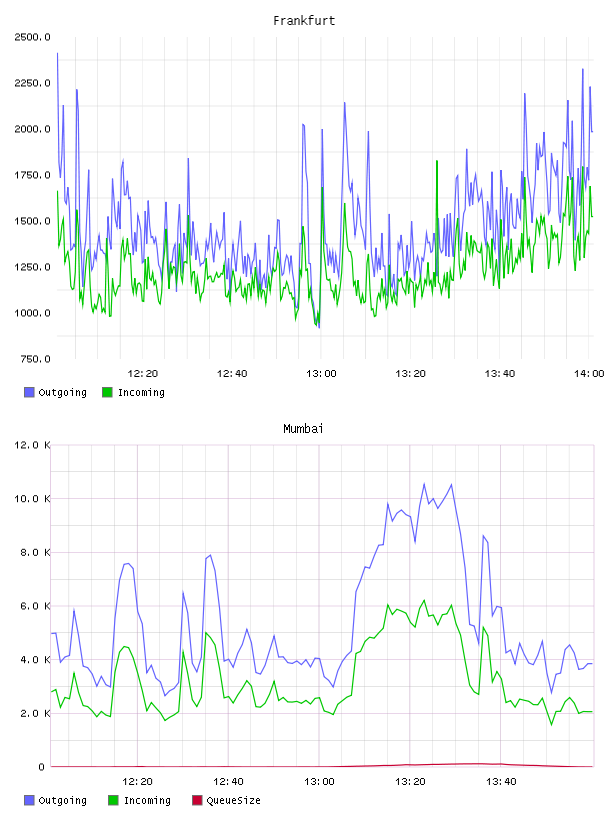Viewport: 608px width, 816px height.
Task: Click the 2500.0 y-axis label in the Frankfurt chart
Action: click(32, 37)
